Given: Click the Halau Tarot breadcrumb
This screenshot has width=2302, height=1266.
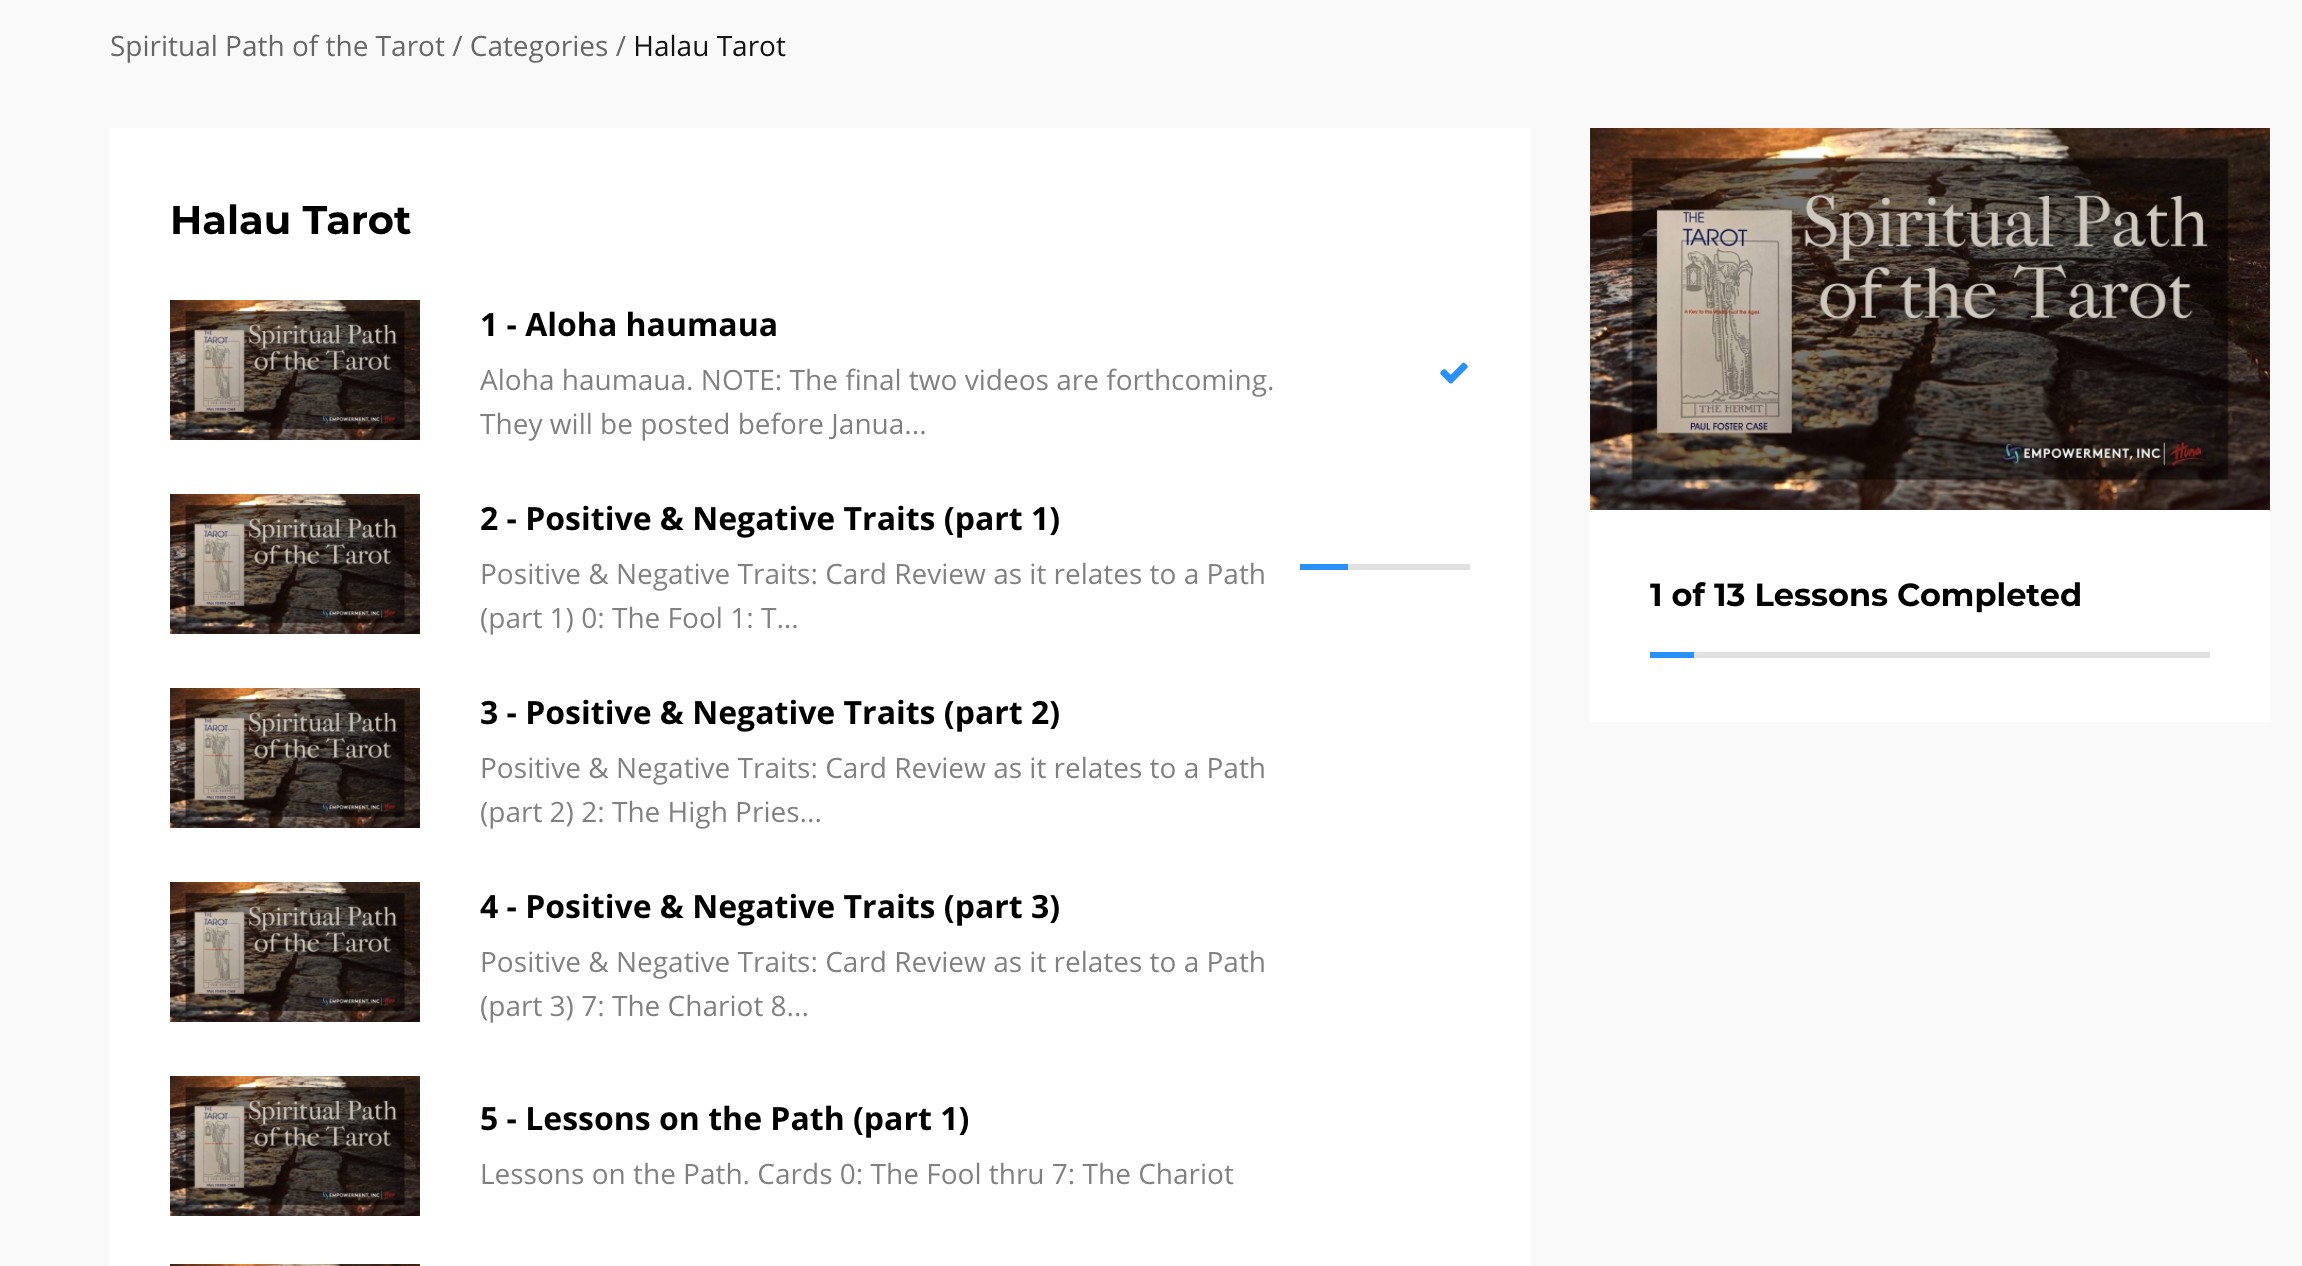Looking at the screenshot, I should (x=709, y=46).
